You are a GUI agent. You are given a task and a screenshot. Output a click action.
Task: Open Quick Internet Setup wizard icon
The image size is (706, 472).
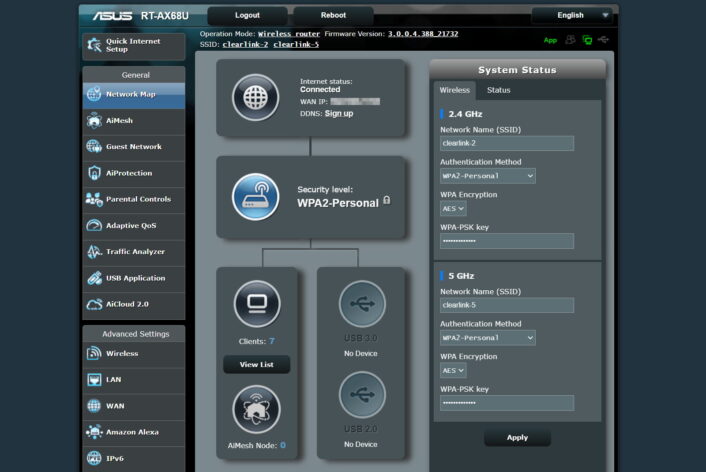pyautogui.click(x=94, y=45)
